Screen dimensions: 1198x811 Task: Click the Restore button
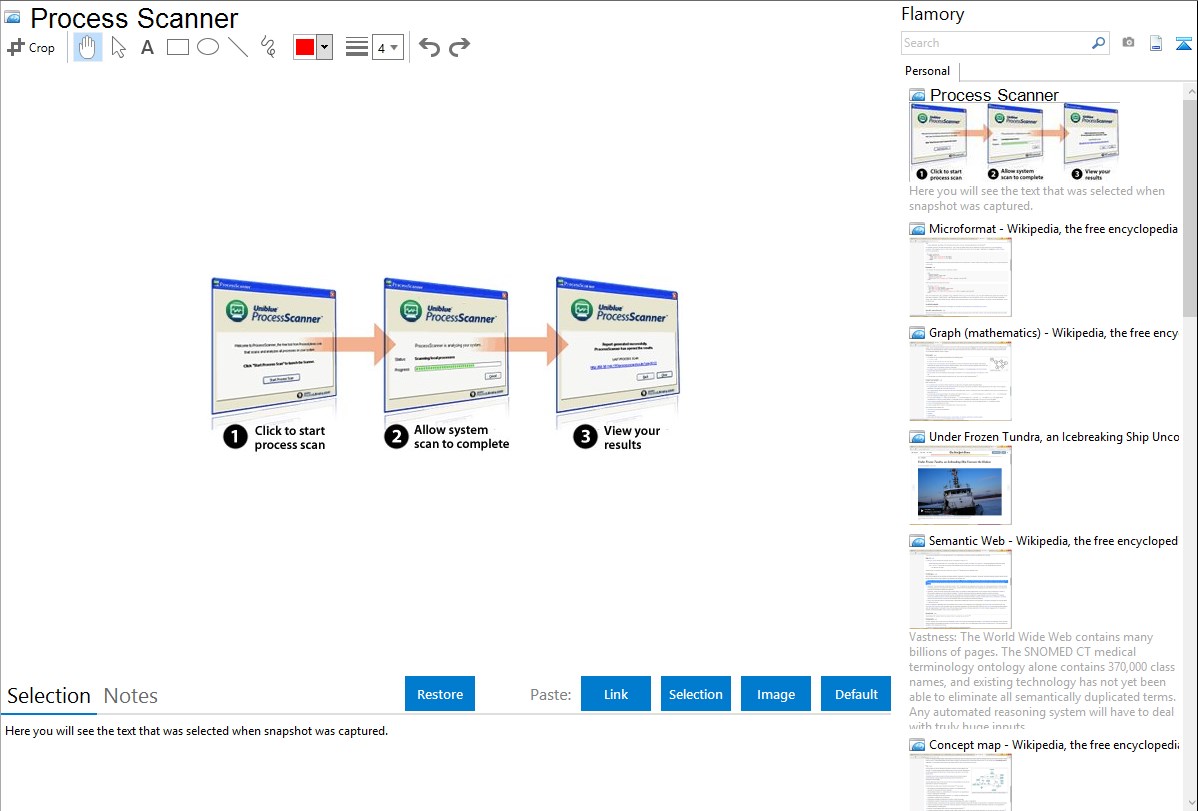[x=440, y=694]
